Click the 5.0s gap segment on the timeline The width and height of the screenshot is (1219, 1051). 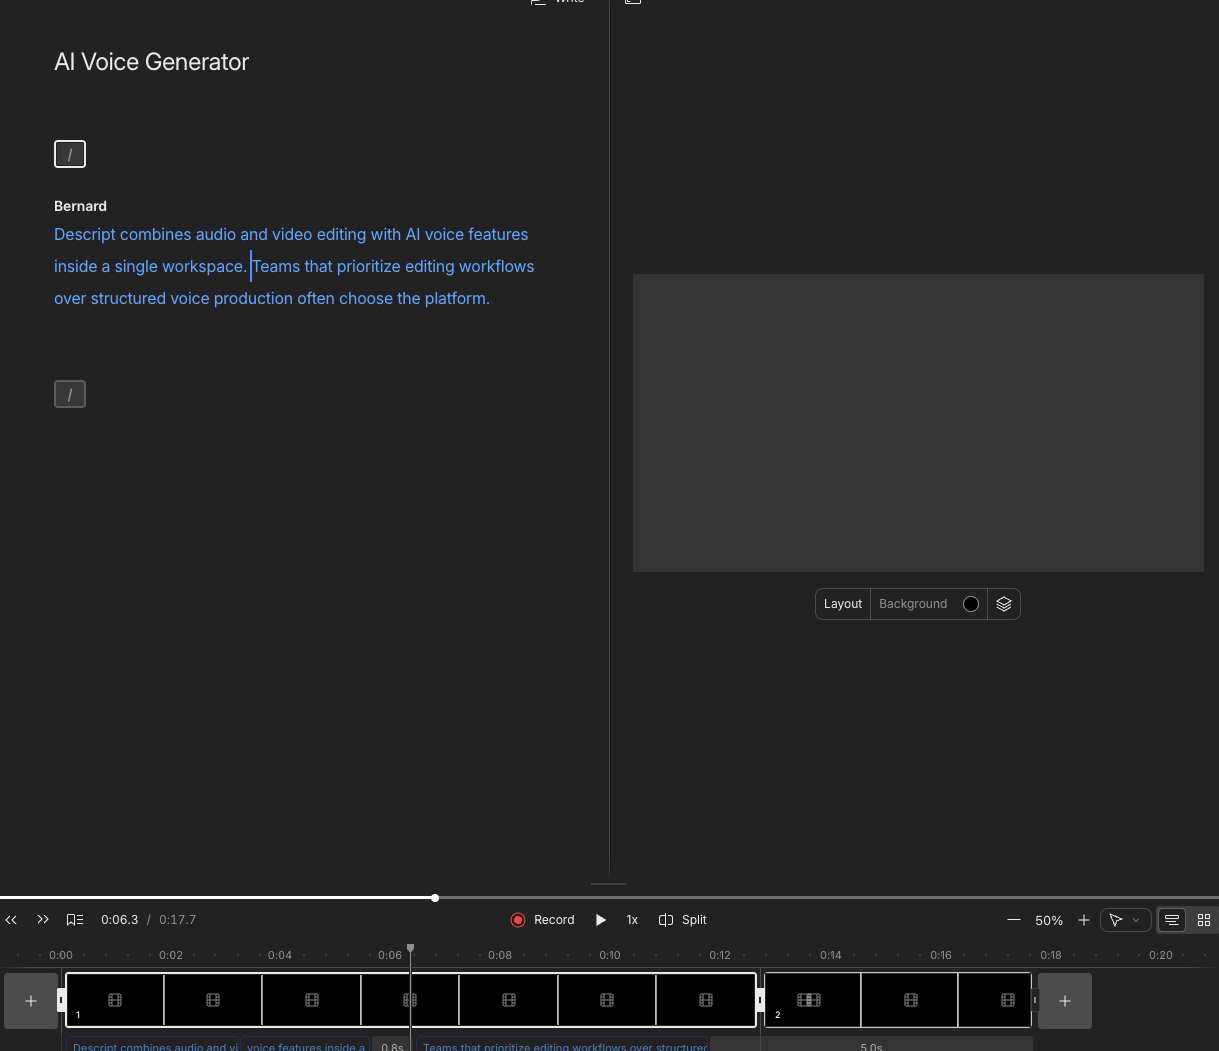[871, 1045]
